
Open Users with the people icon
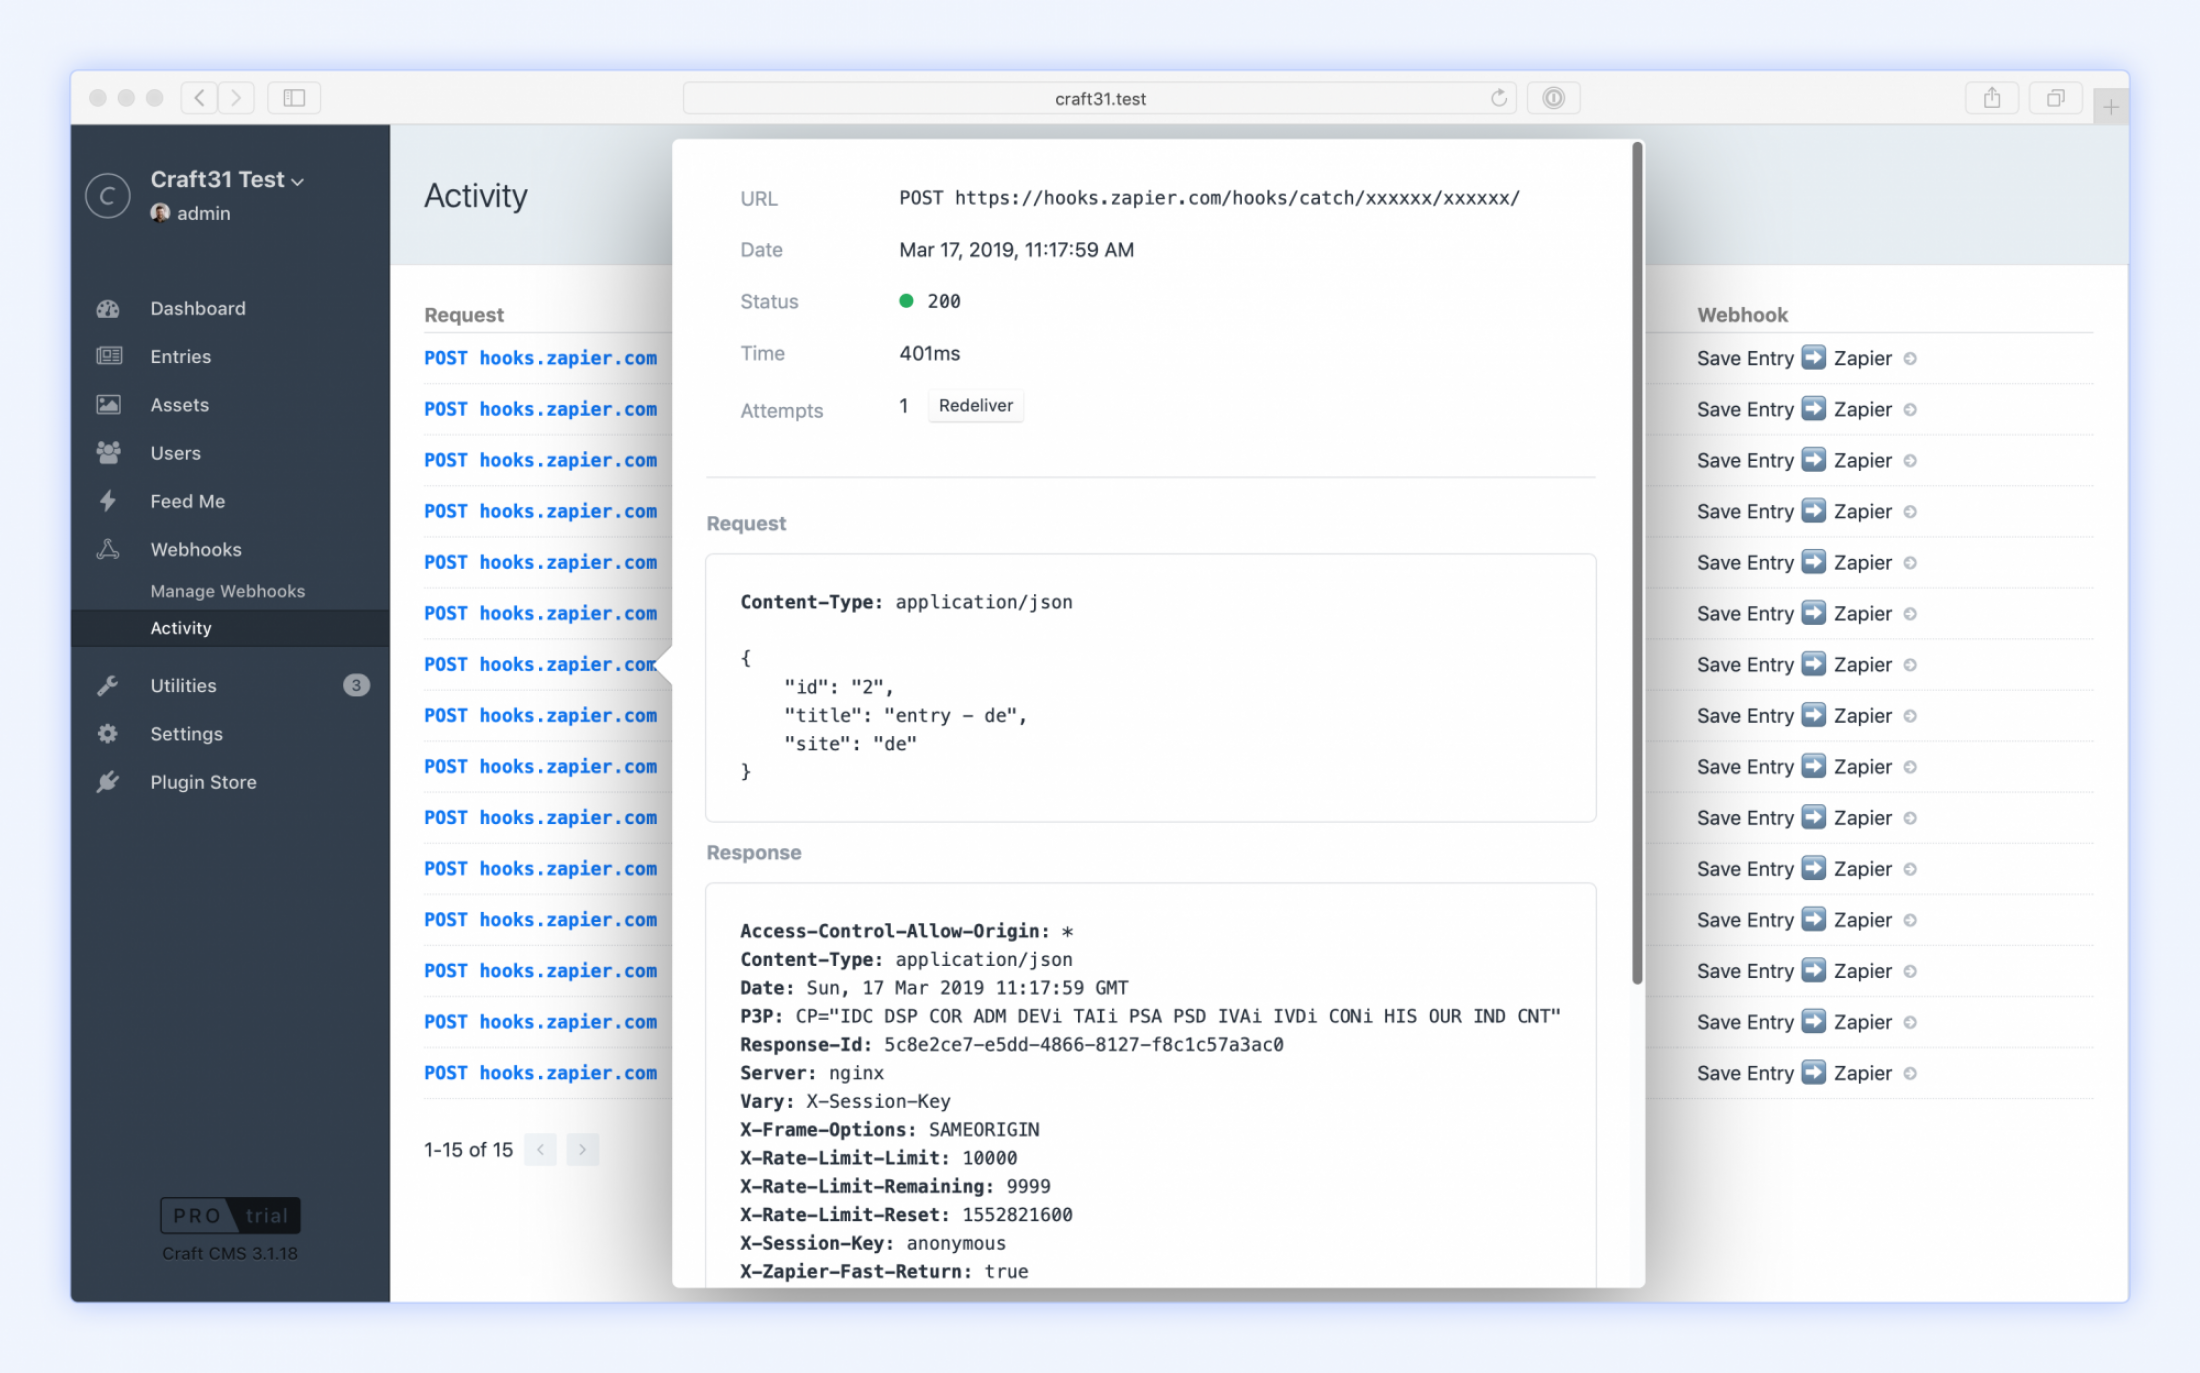pyautogui.click(x=107, y=452)
